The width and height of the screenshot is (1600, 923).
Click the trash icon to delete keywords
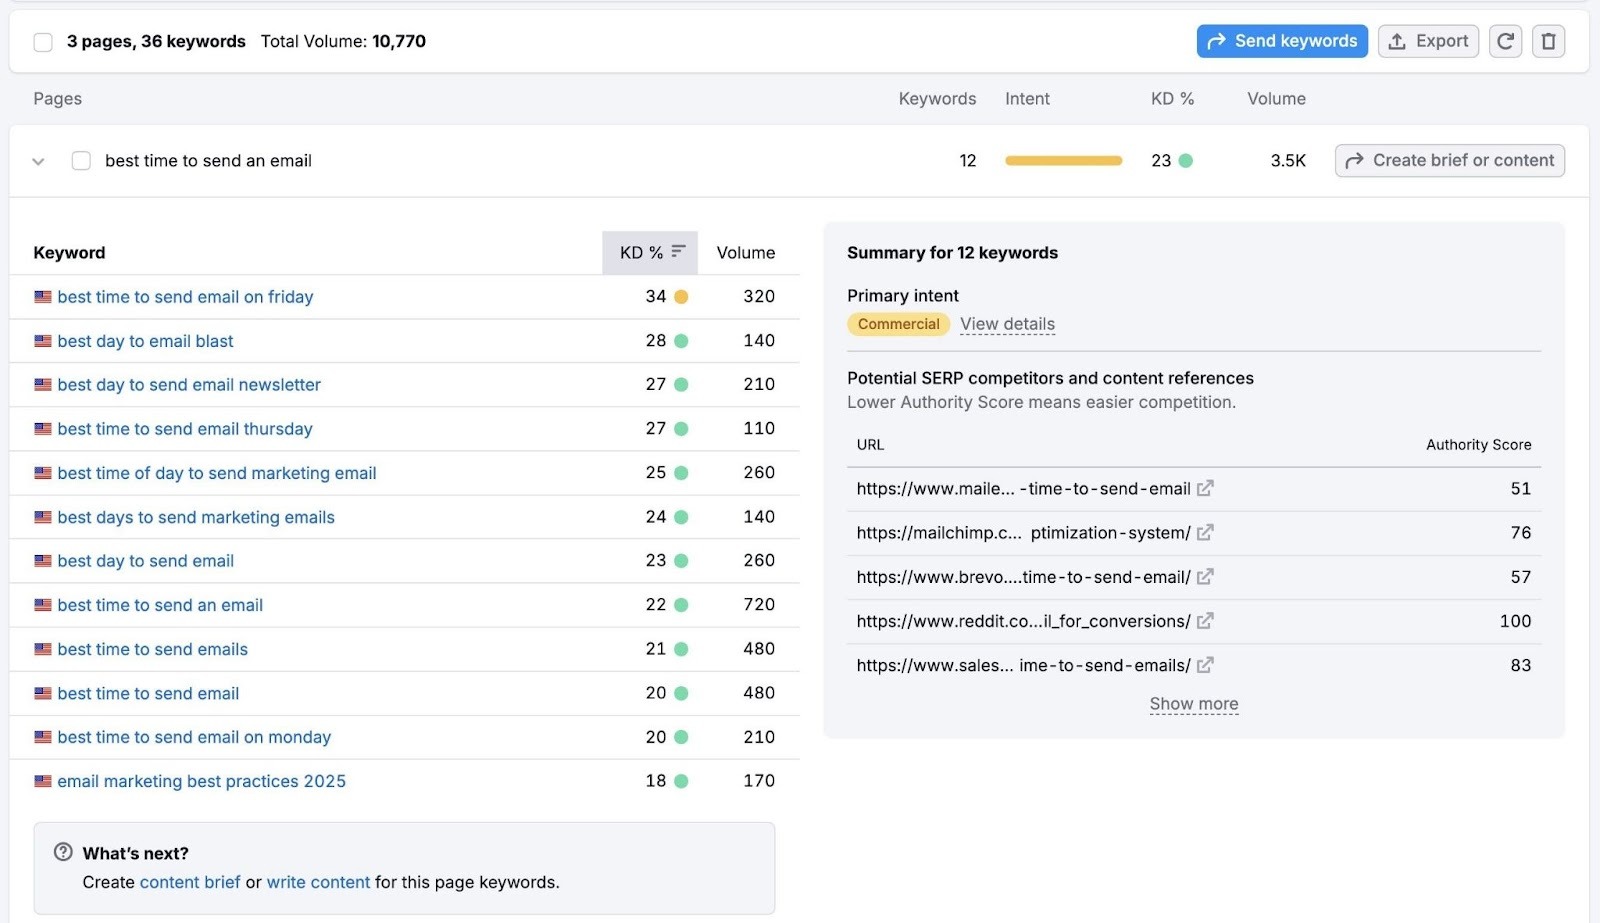click(x=1548, y=41)
